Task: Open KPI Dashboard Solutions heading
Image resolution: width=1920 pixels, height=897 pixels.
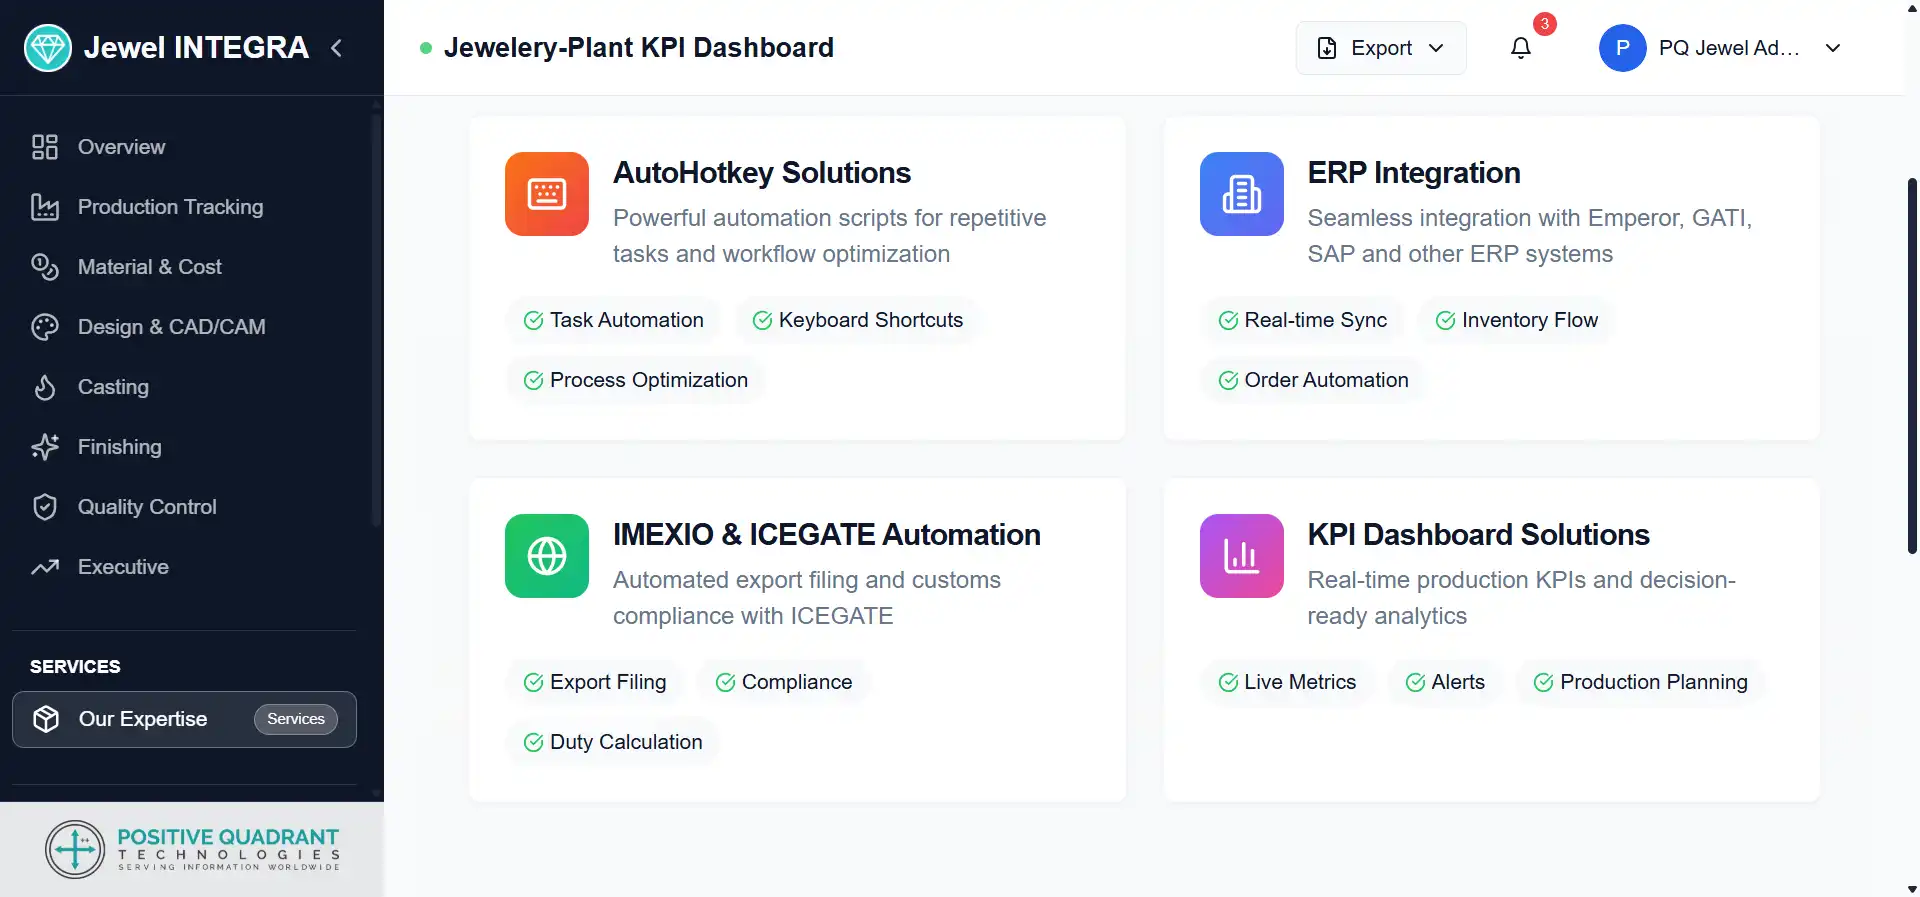Action: pyautogui.click(x=1478, y=535)
